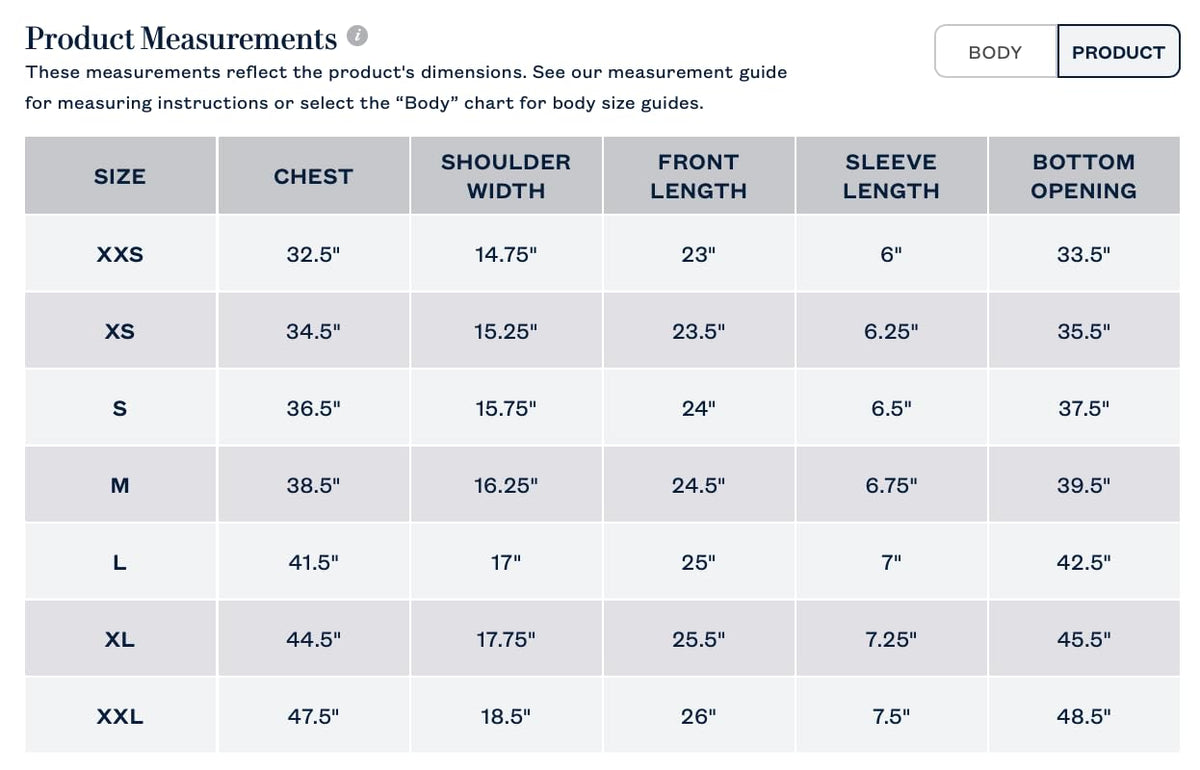Click the 38.5" chest value for M
The image size is (1200, 770).
point(313,485)
